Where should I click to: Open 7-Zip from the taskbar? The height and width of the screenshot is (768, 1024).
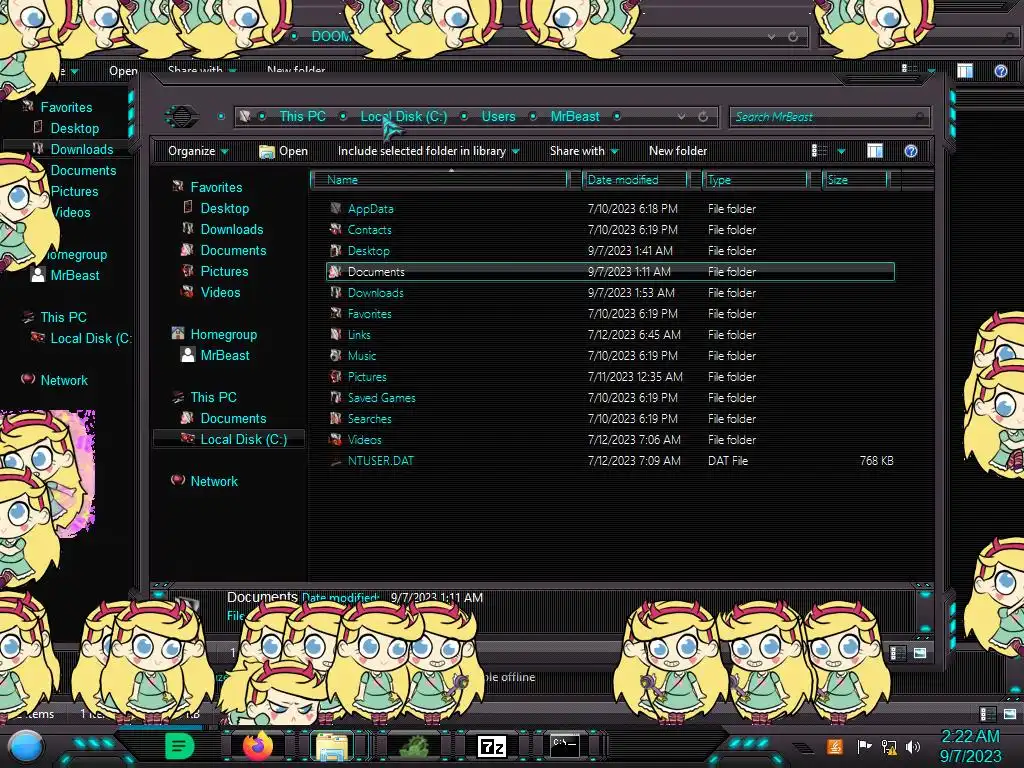[x=492, y=746]
